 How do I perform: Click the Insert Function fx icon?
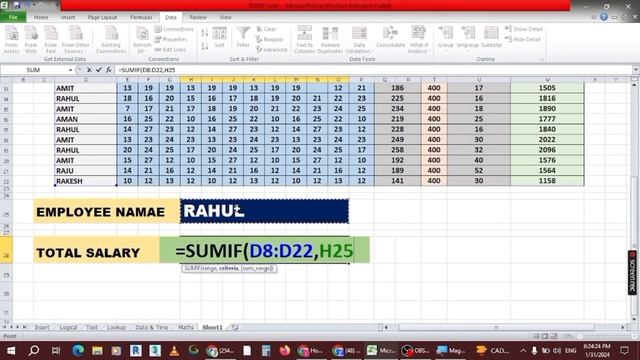coord(109,70)
